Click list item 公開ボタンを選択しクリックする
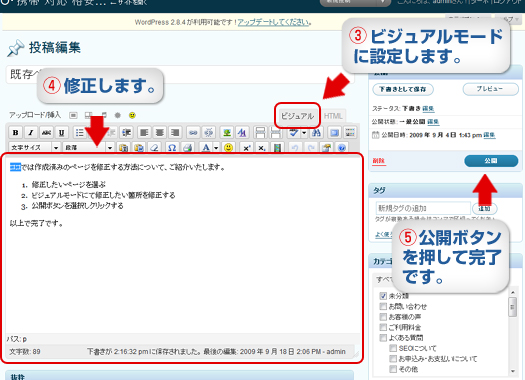This screenshot has height=380, width=525. (x=77, y=206)
